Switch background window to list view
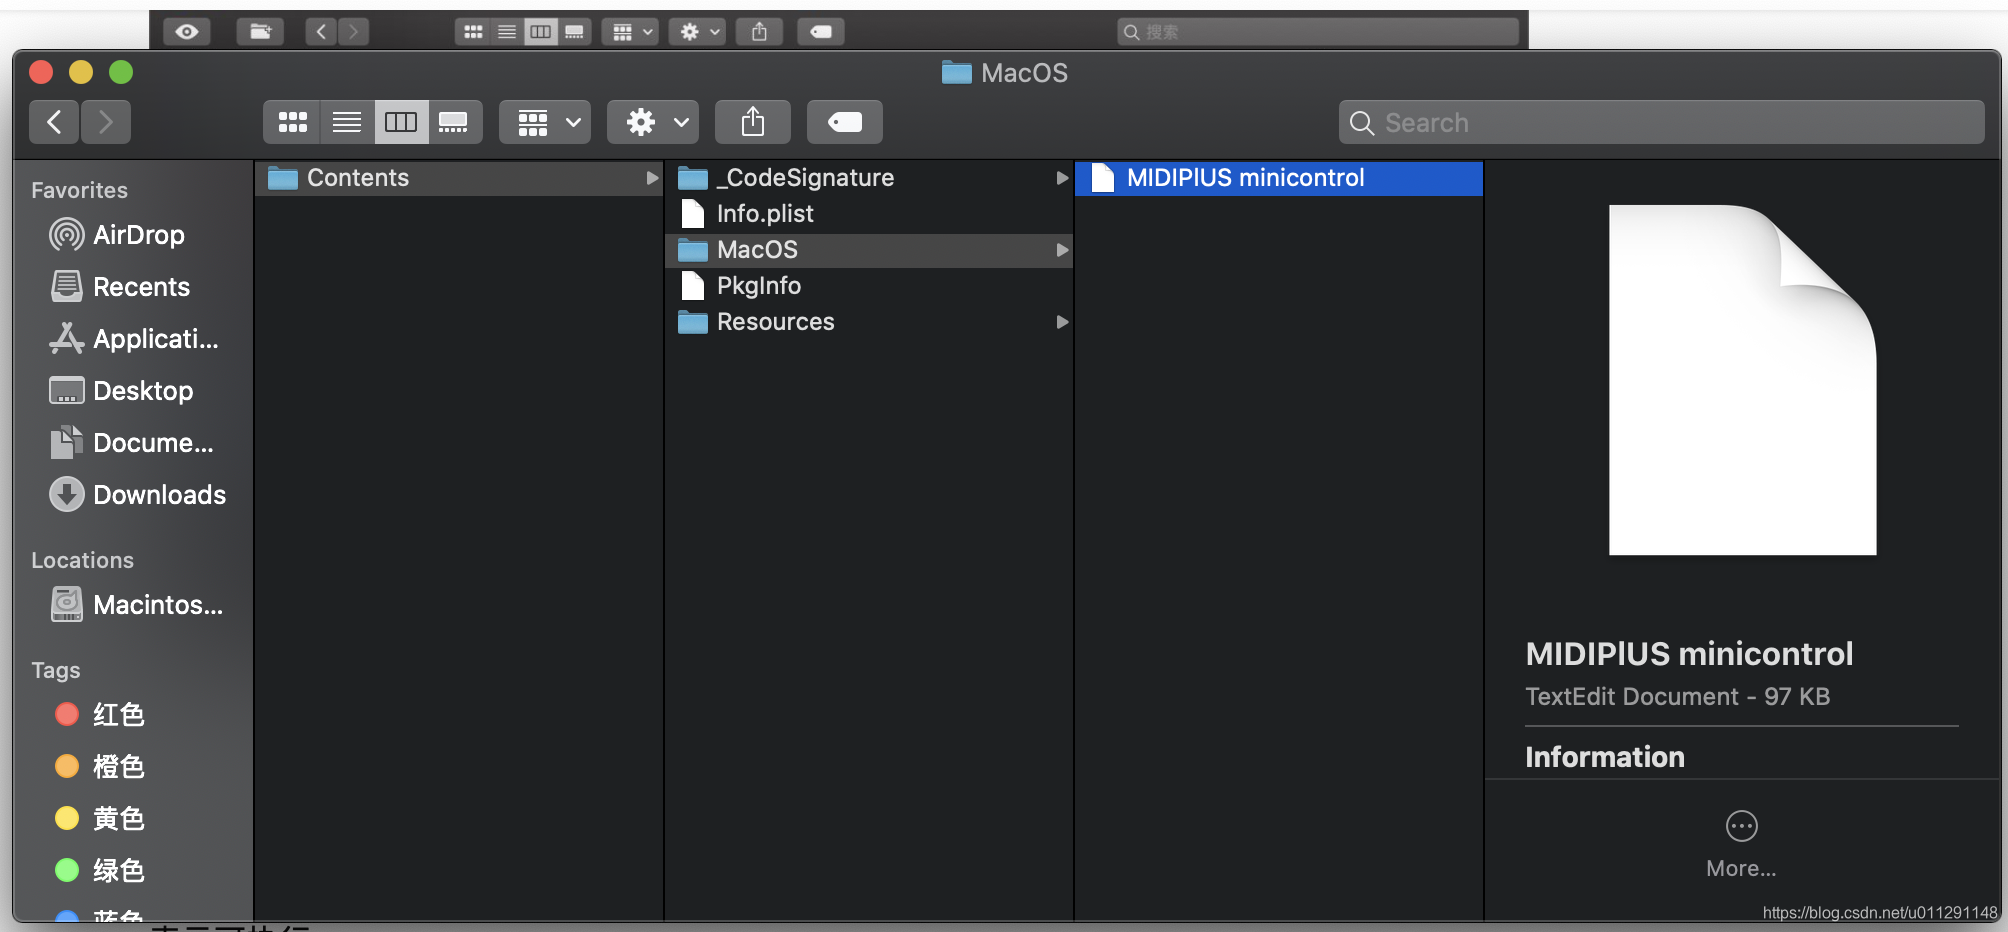2008x932 pixels. [507, 32]
